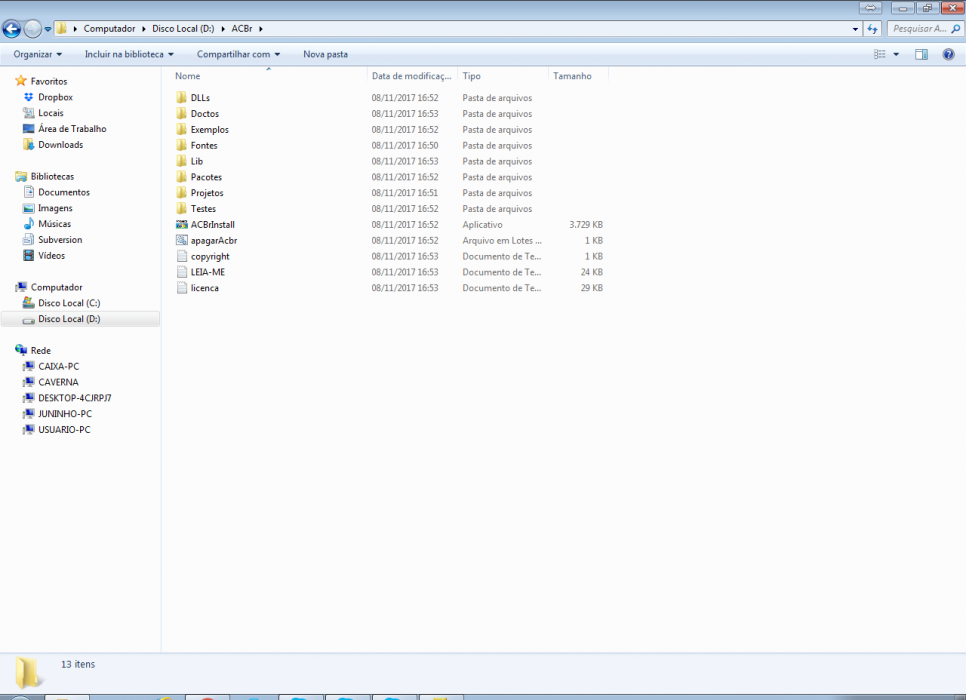Image resolution: width=966 pixels, height=700 pixels.
Task: Select the Lib folder icon
Action: [x=181, y=161]
